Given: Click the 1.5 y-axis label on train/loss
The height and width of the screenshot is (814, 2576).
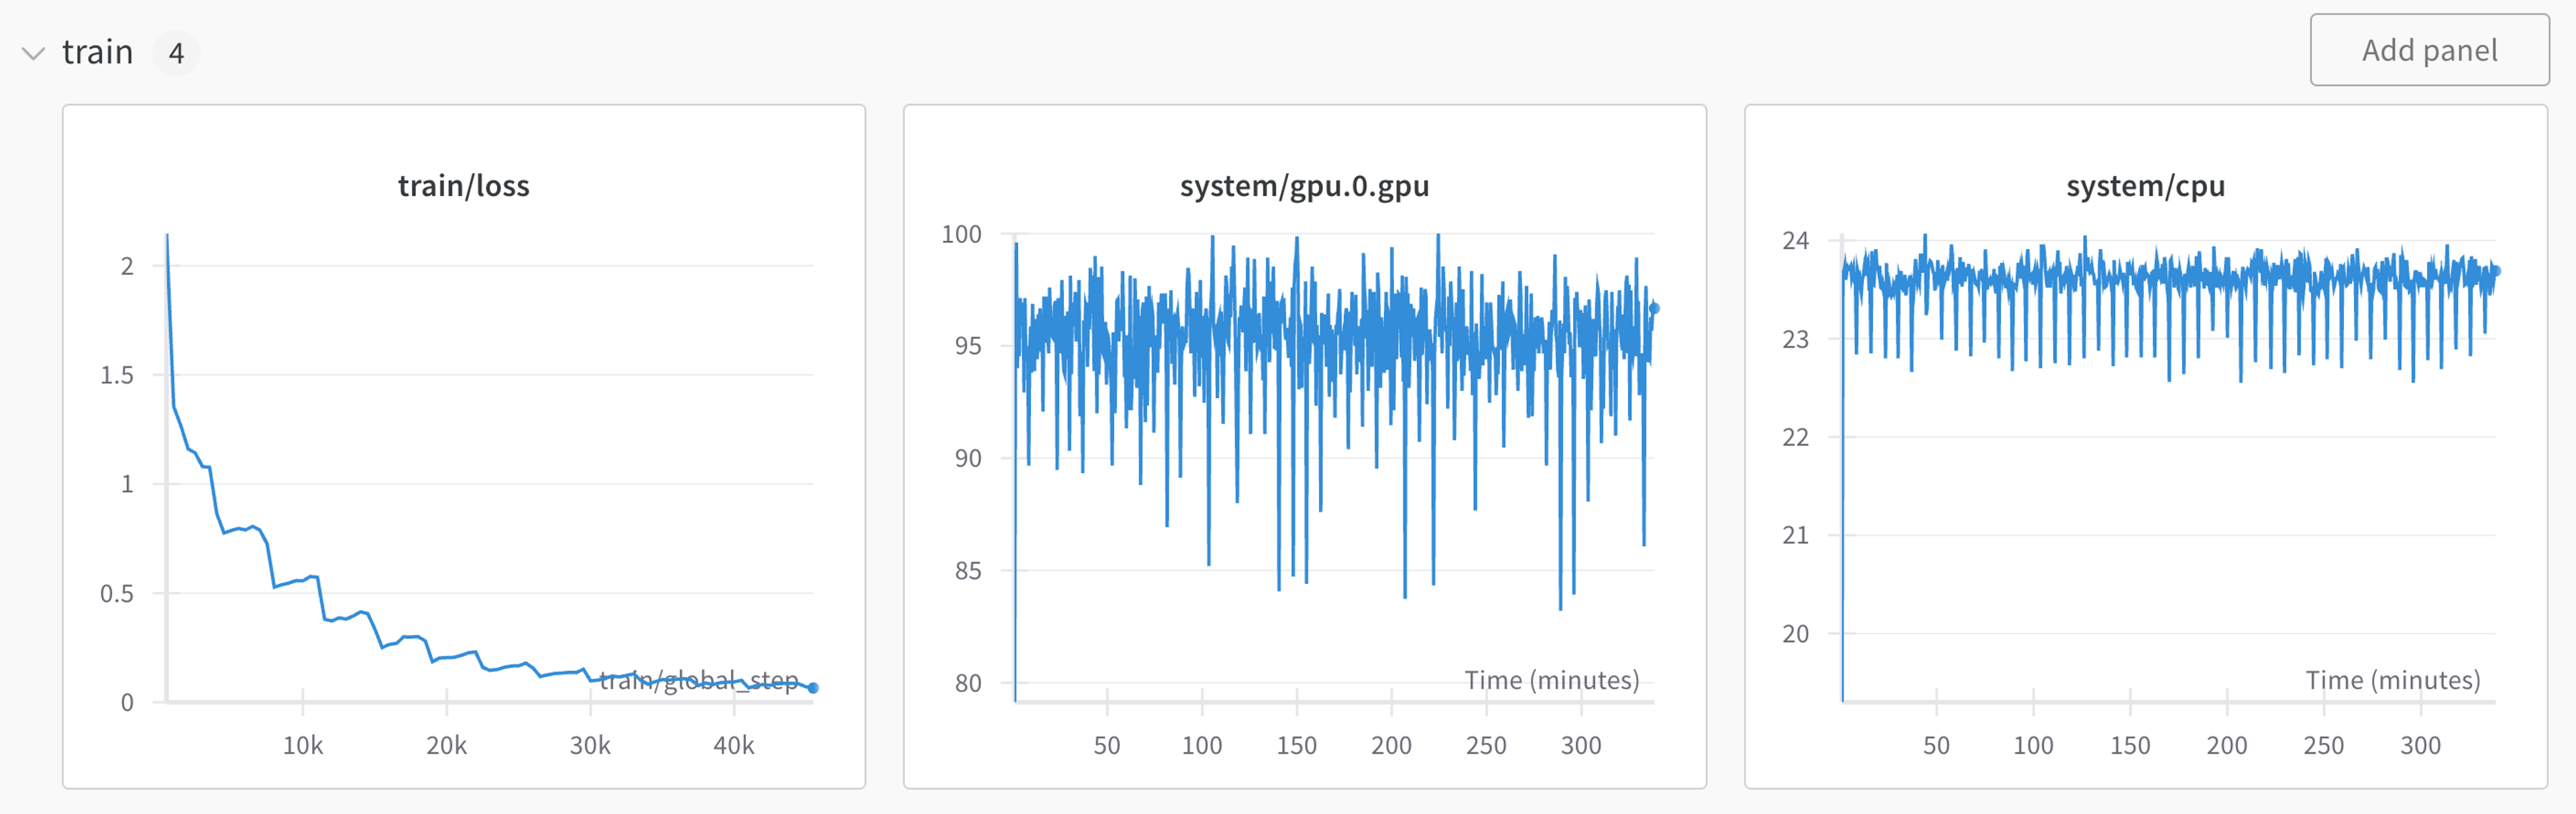Looking at the screenshot, I should (117, 375).
